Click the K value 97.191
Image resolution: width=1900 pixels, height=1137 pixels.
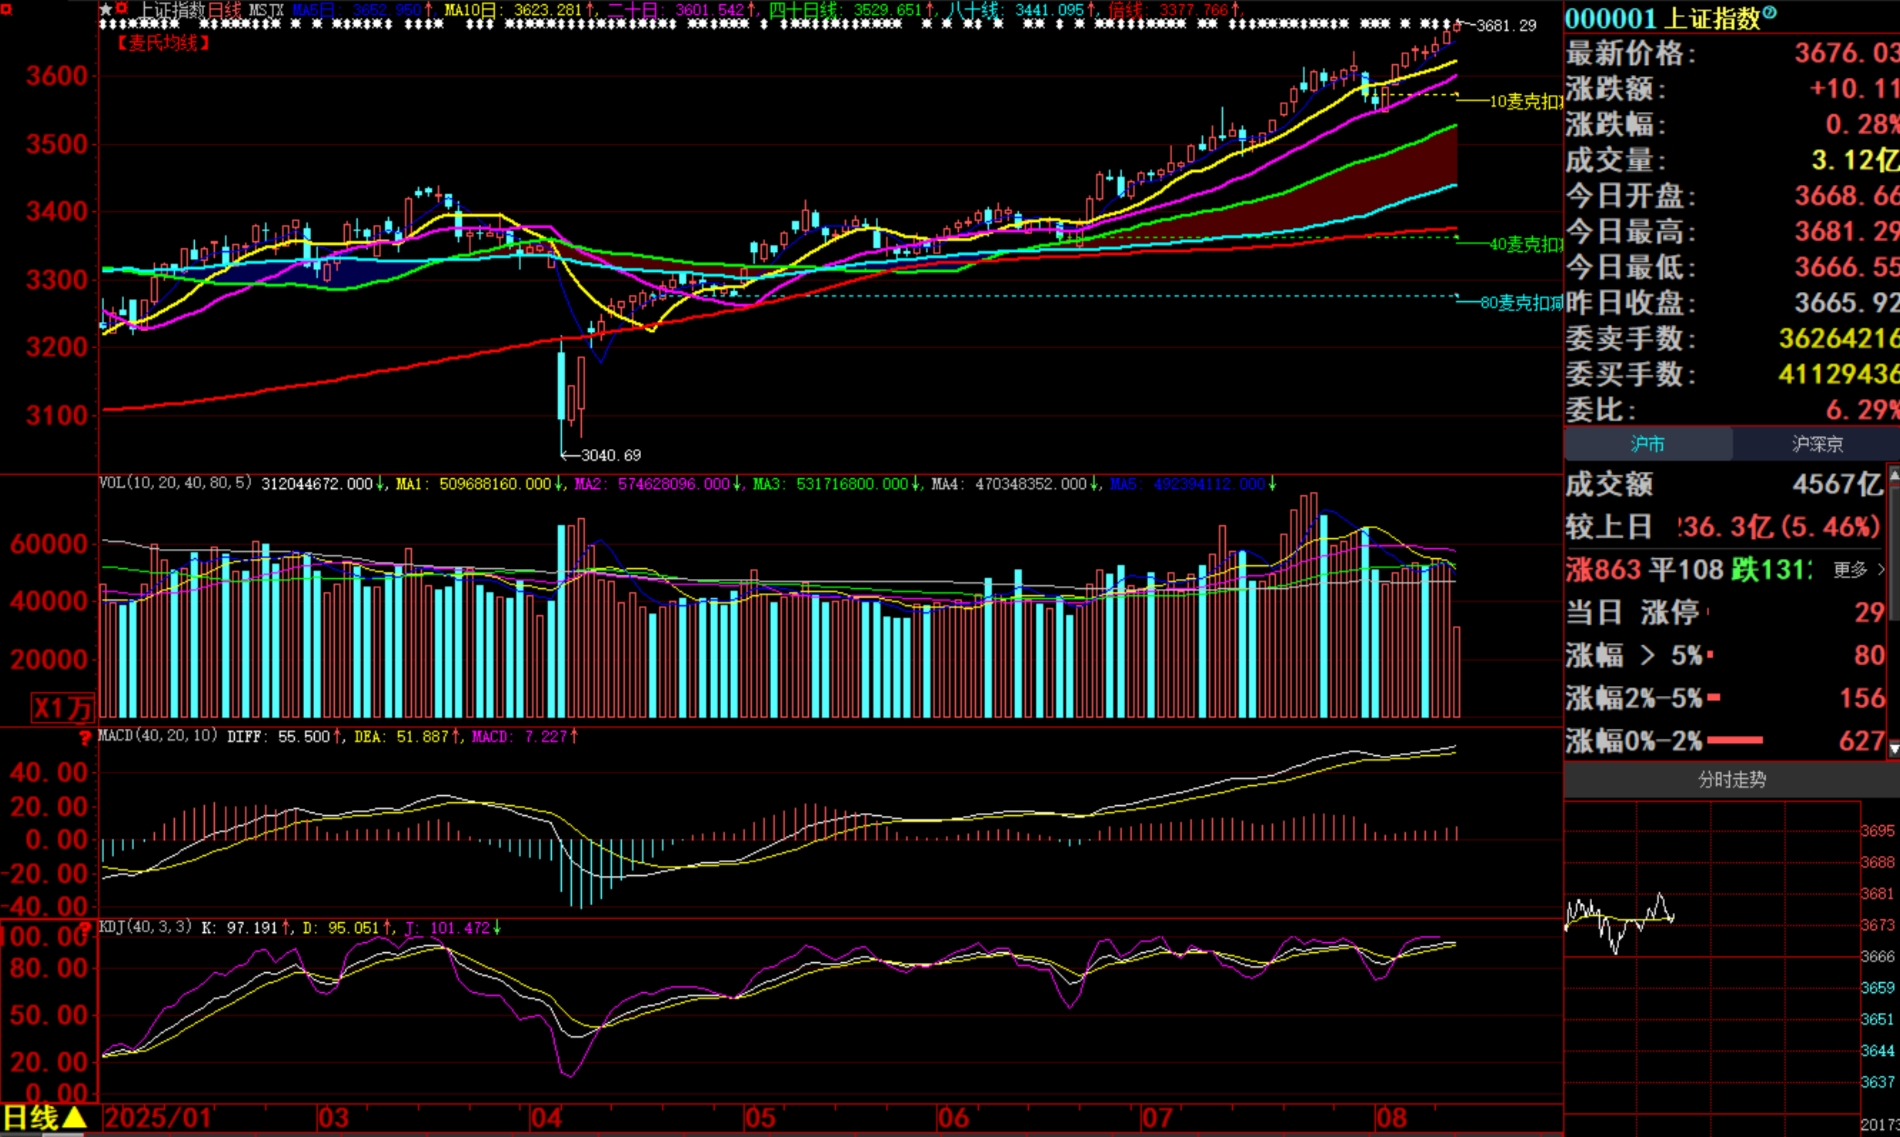tap(252, 928)
